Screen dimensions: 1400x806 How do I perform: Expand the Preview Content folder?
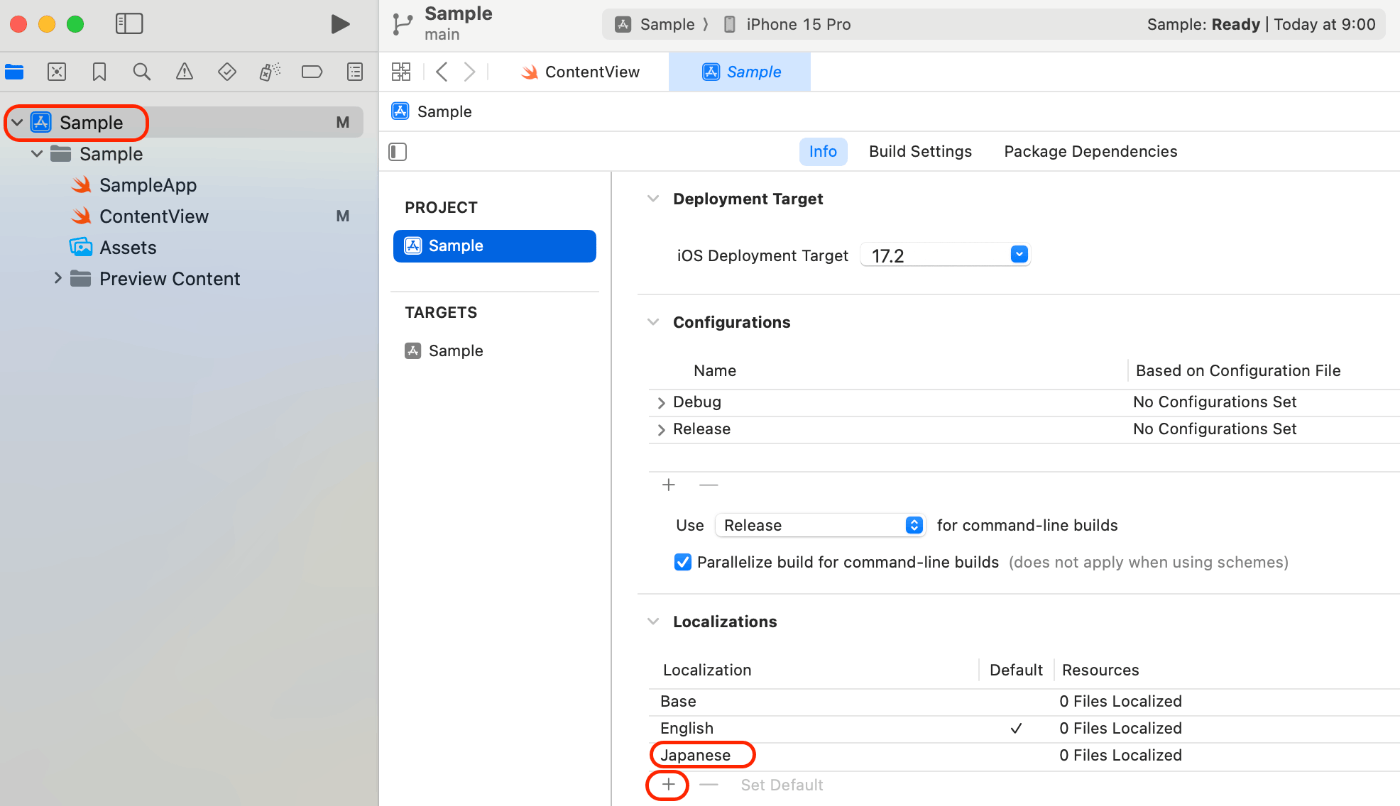tap(58, 278)
